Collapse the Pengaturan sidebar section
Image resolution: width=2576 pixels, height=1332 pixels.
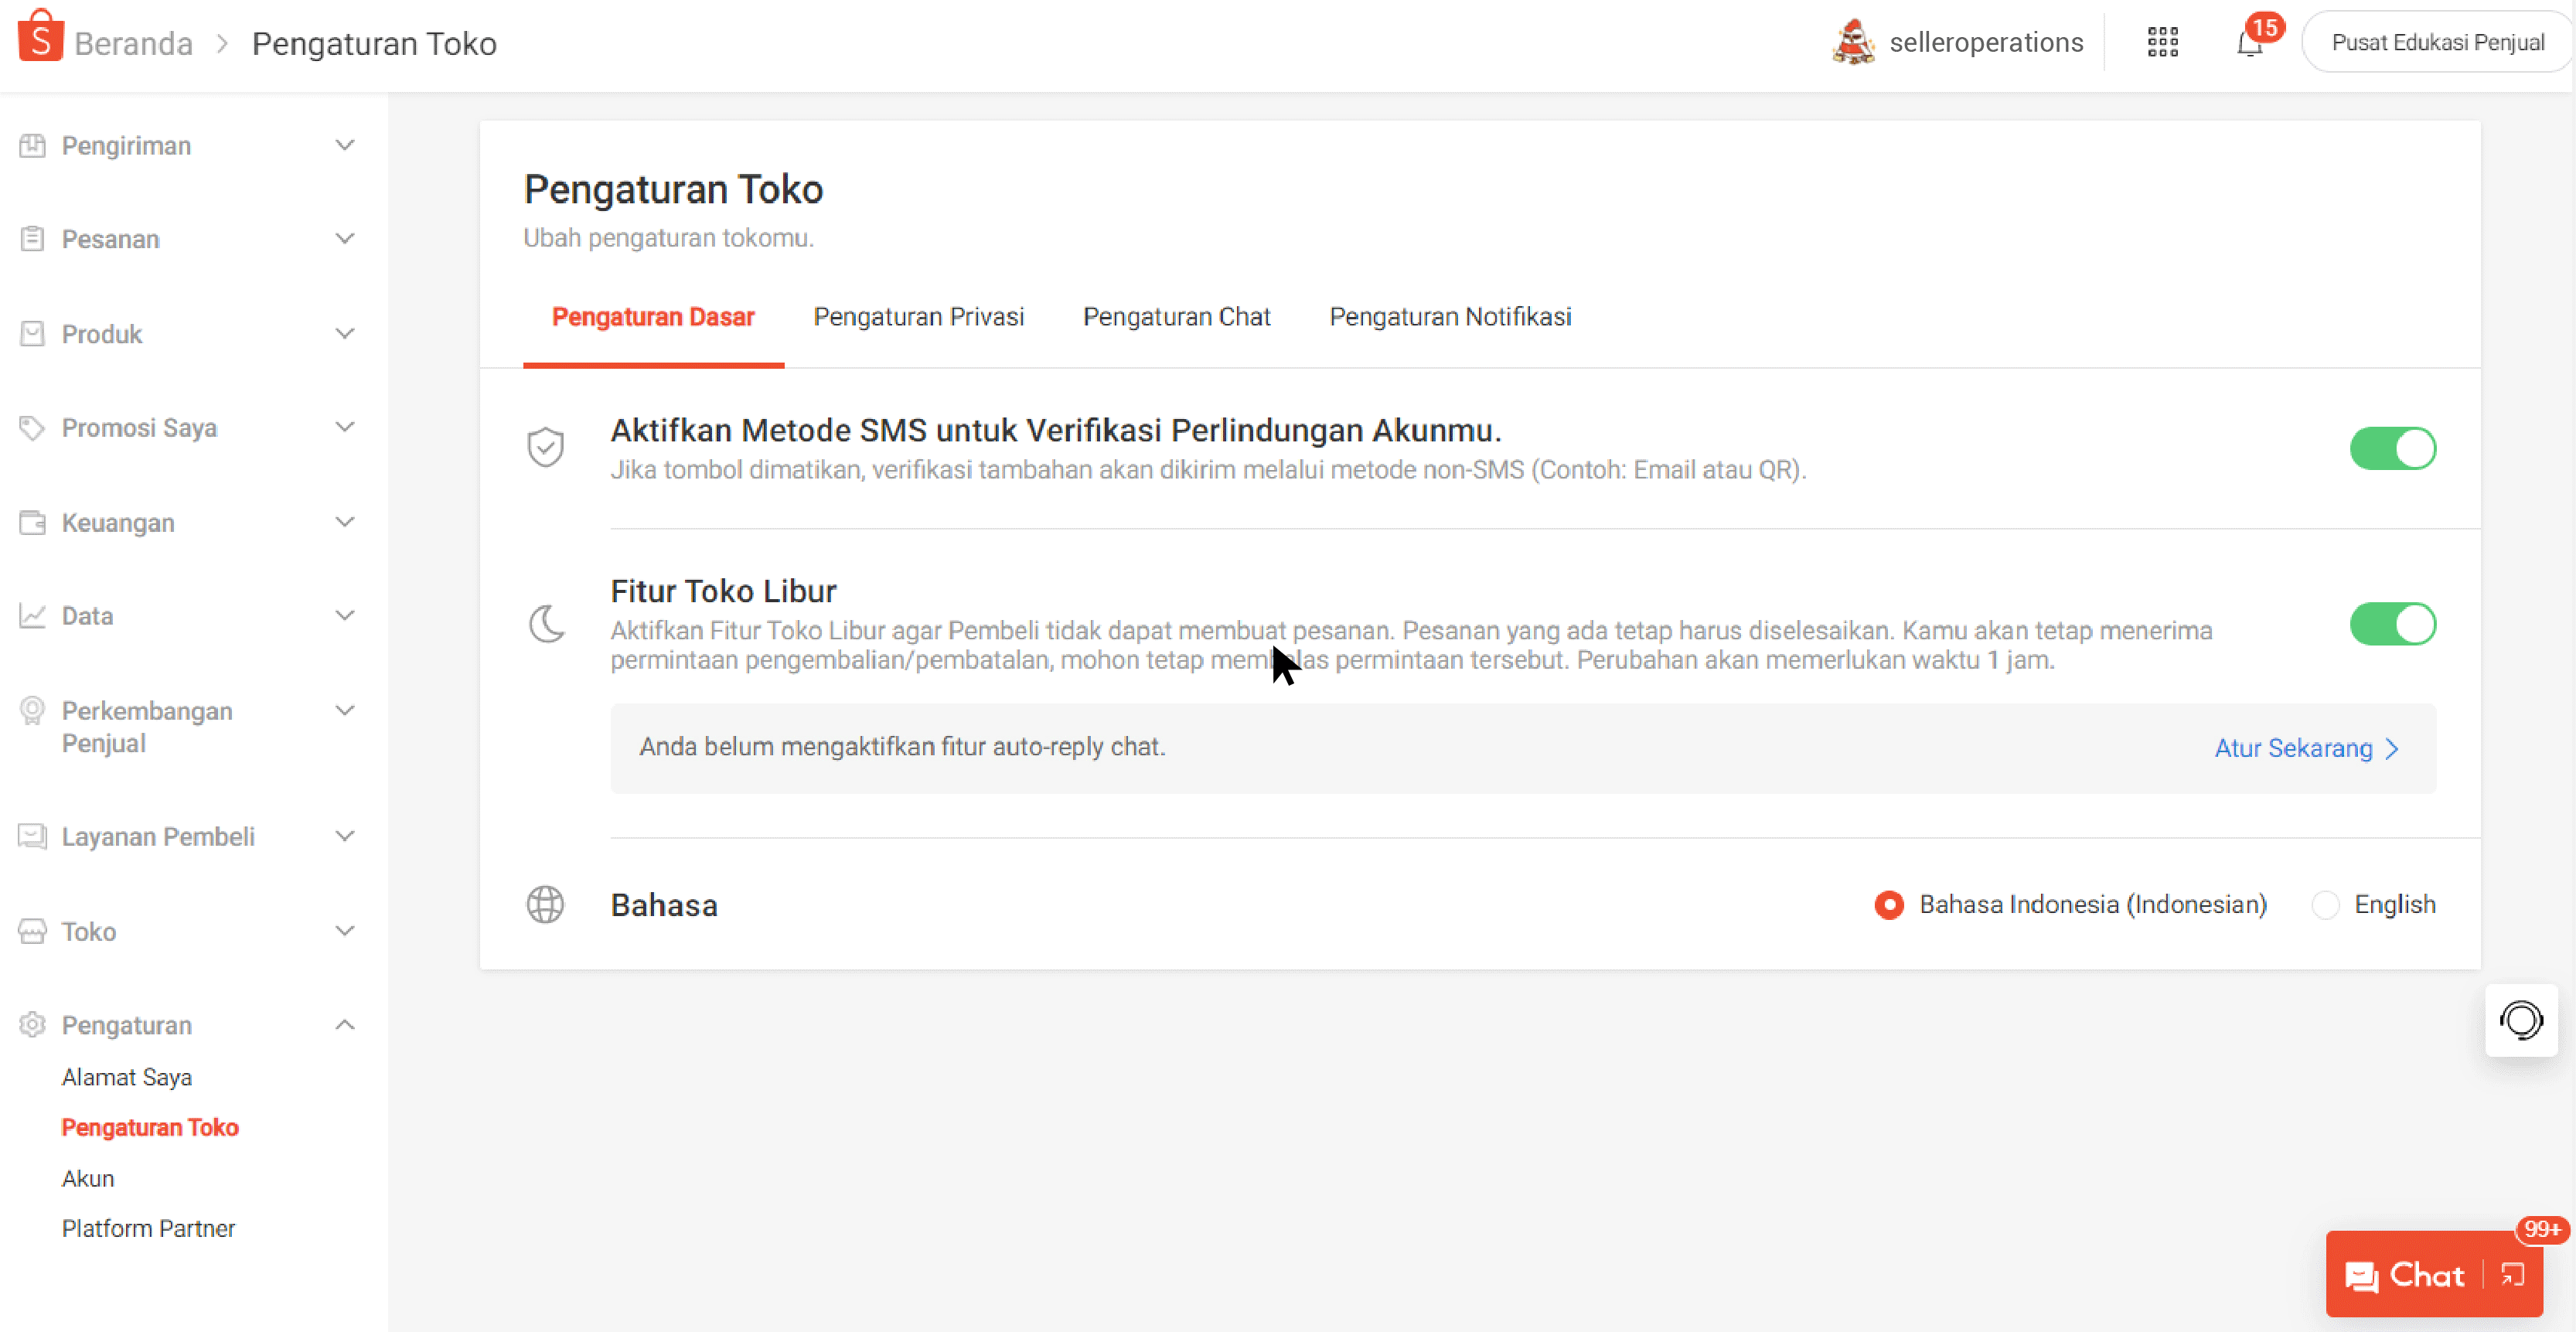click(x=344, y=1025)
